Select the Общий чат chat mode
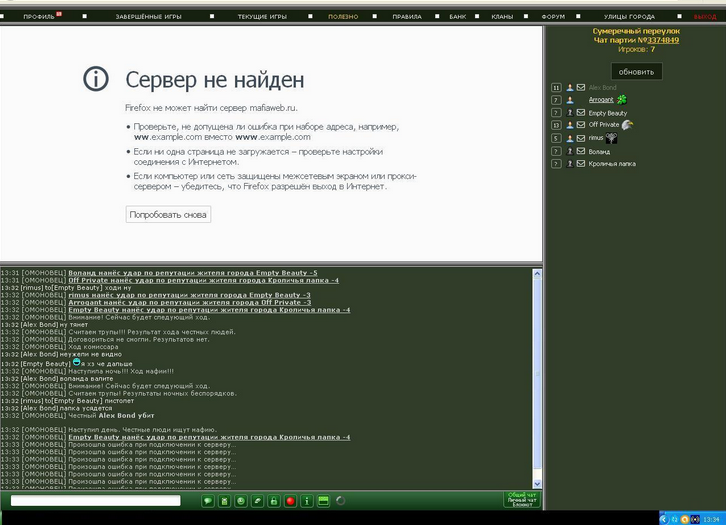This screenshot has width=726, height=525. point(521,495)
